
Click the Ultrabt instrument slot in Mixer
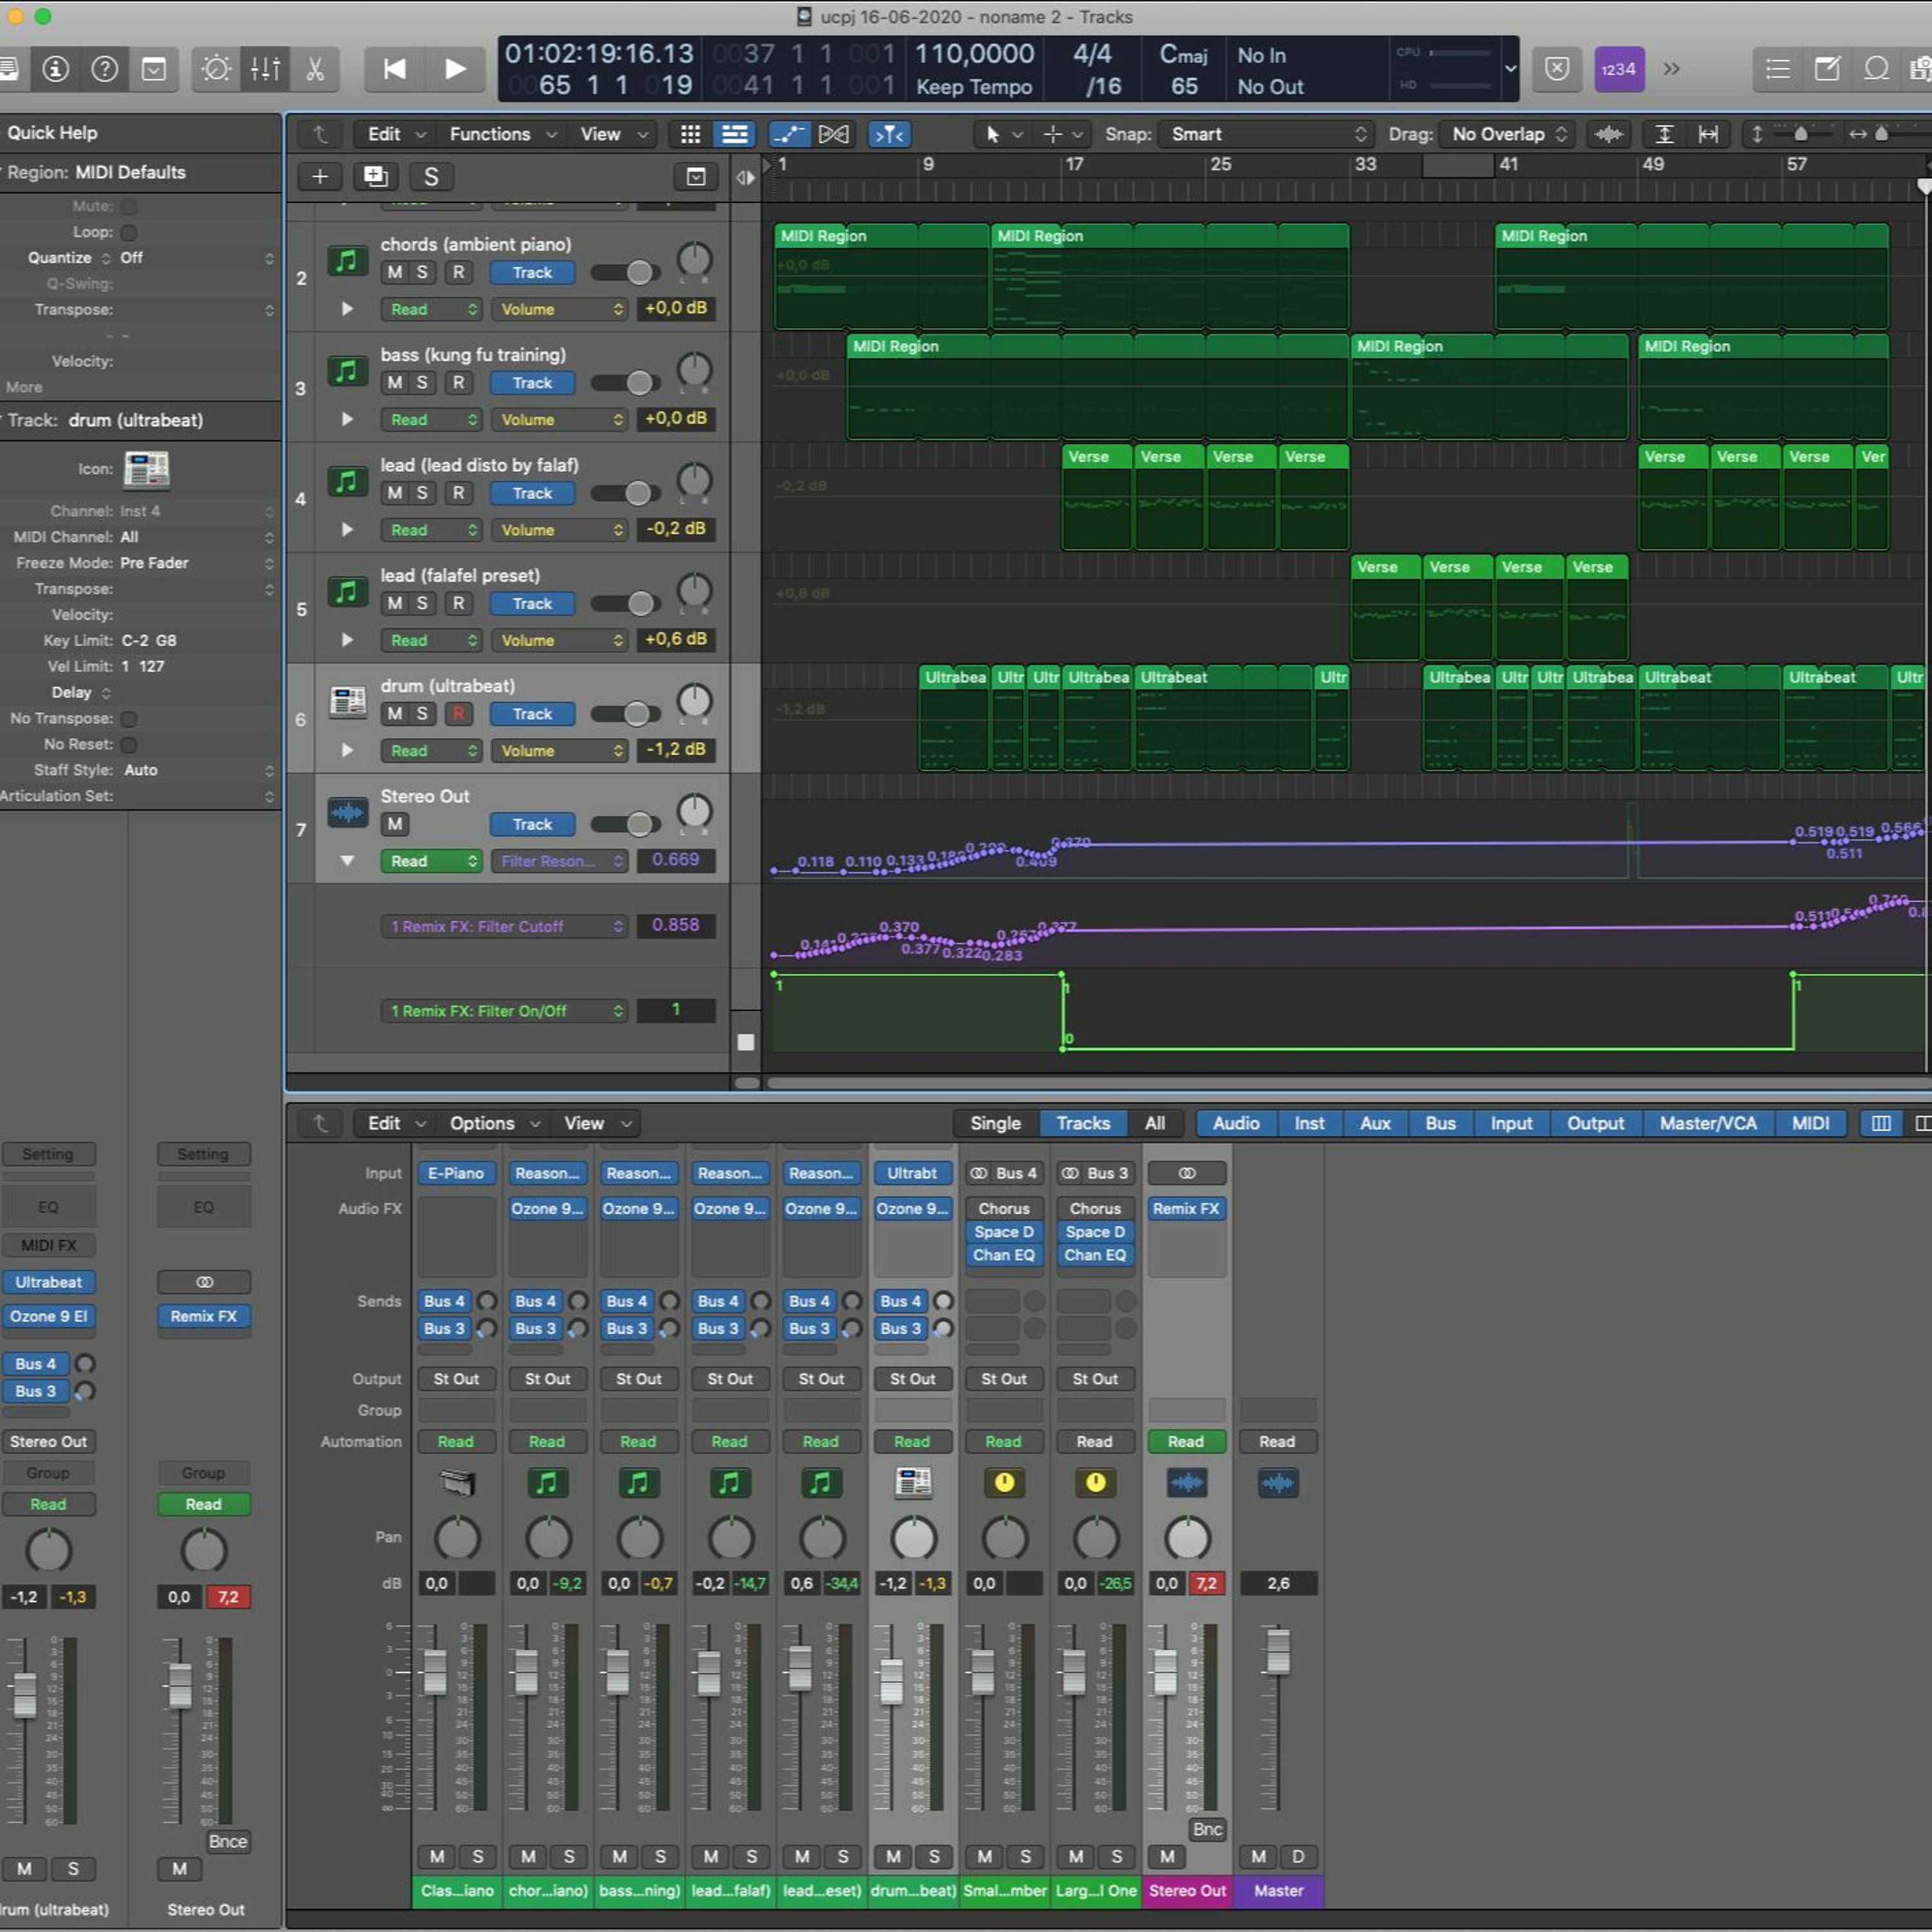tap(912, 1173)
